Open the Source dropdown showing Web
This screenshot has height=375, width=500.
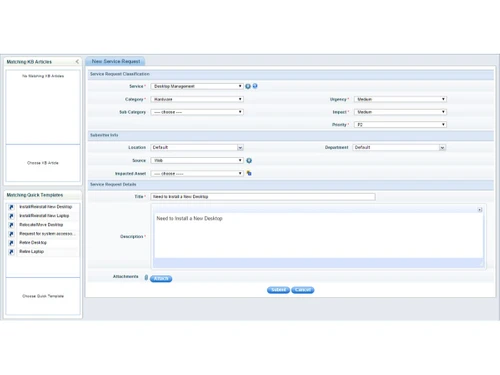pos(197,161)
